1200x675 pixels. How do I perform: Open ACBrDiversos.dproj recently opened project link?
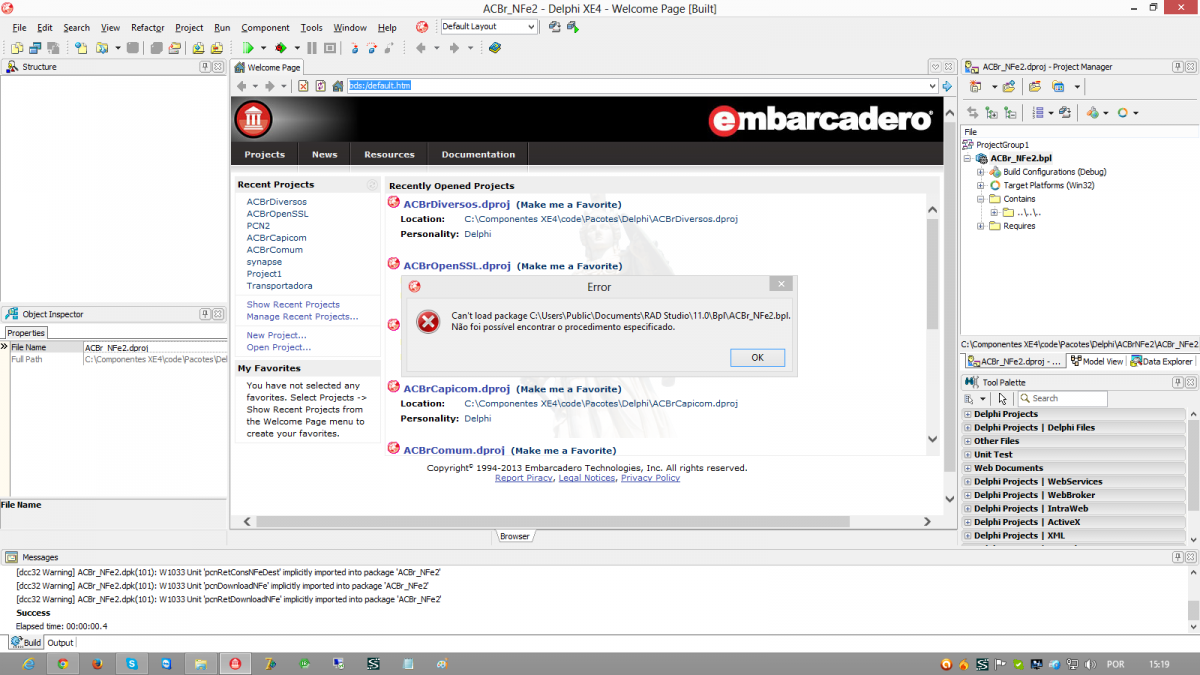(x=457, y=204)
